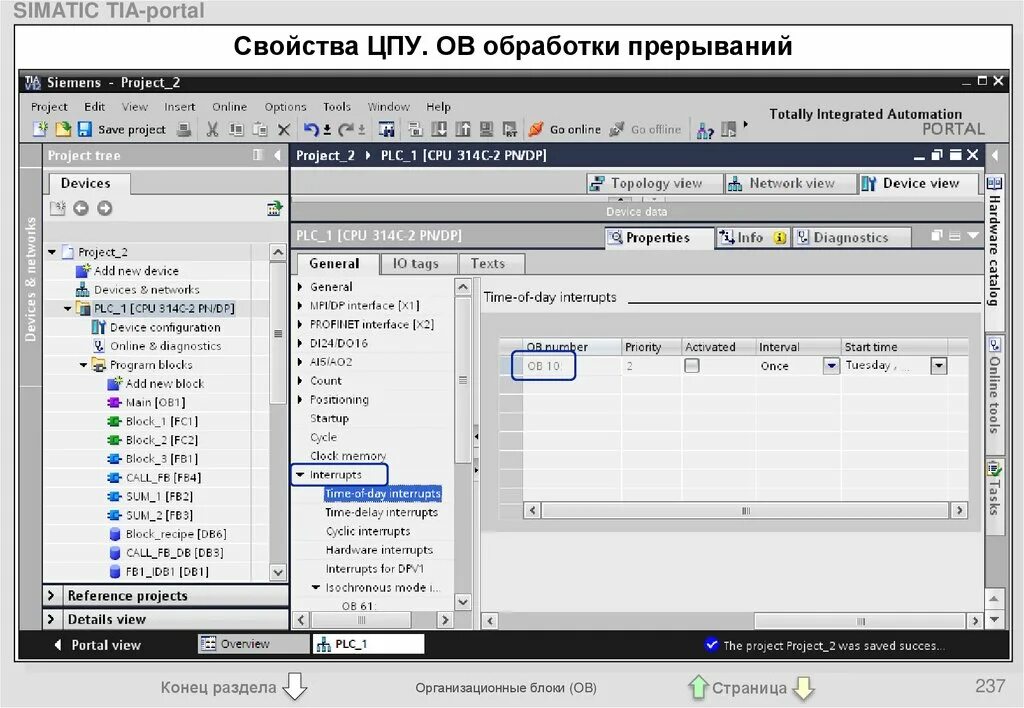Collapse the PLC_1 tree node
Screen dimensions: 1024x708
click(x=68, y=308)
